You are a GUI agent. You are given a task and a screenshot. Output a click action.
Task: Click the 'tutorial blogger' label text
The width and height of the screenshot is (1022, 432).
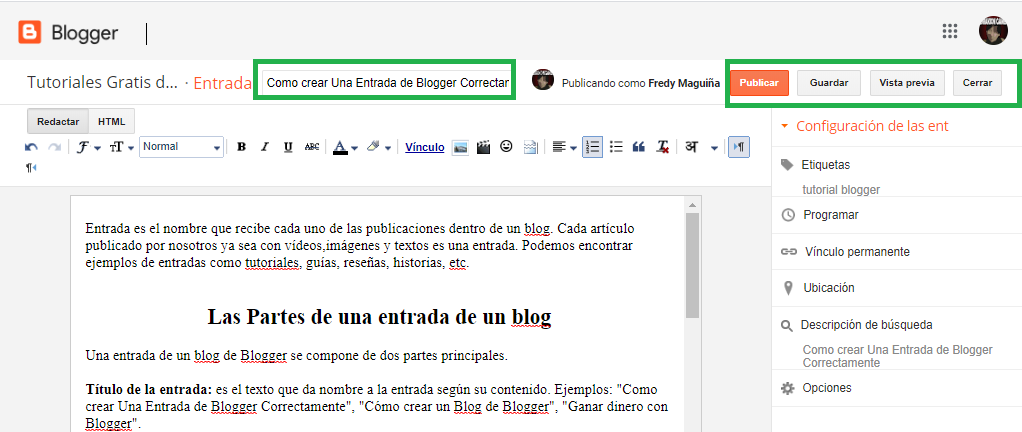(x=841, y=190)
